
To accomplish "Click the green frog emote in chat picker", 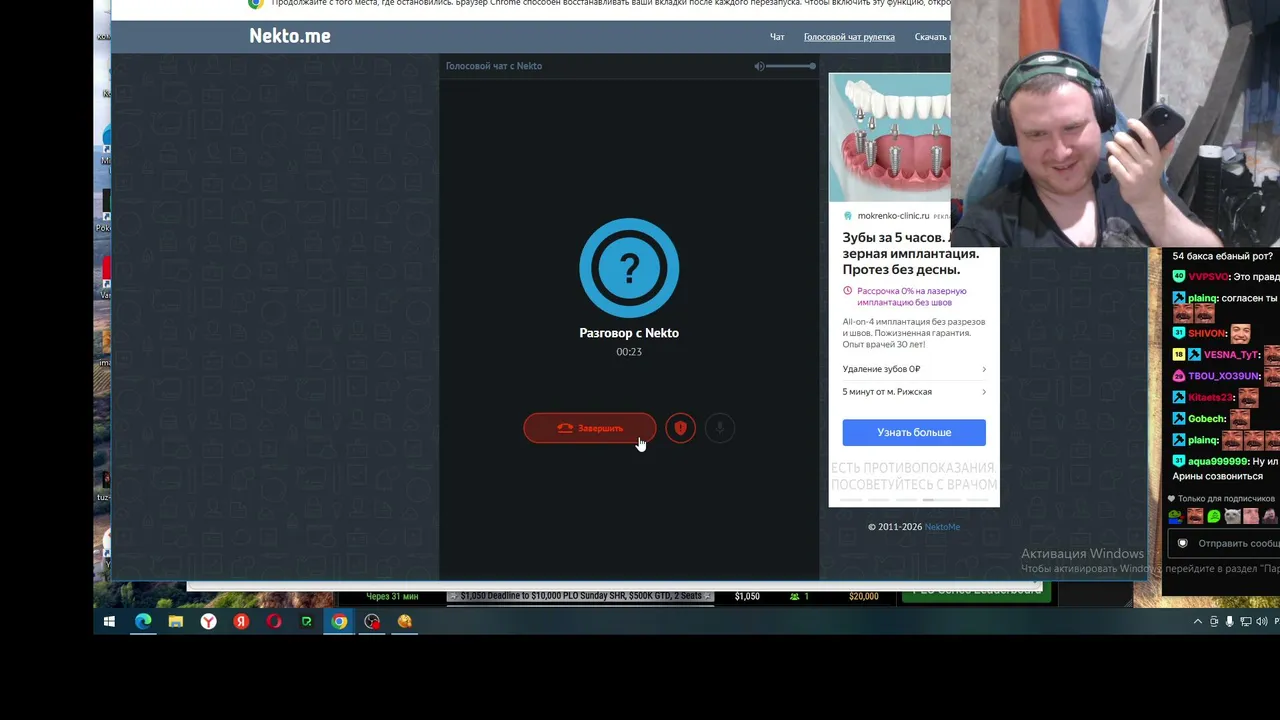I will (x=1176, y=517).
